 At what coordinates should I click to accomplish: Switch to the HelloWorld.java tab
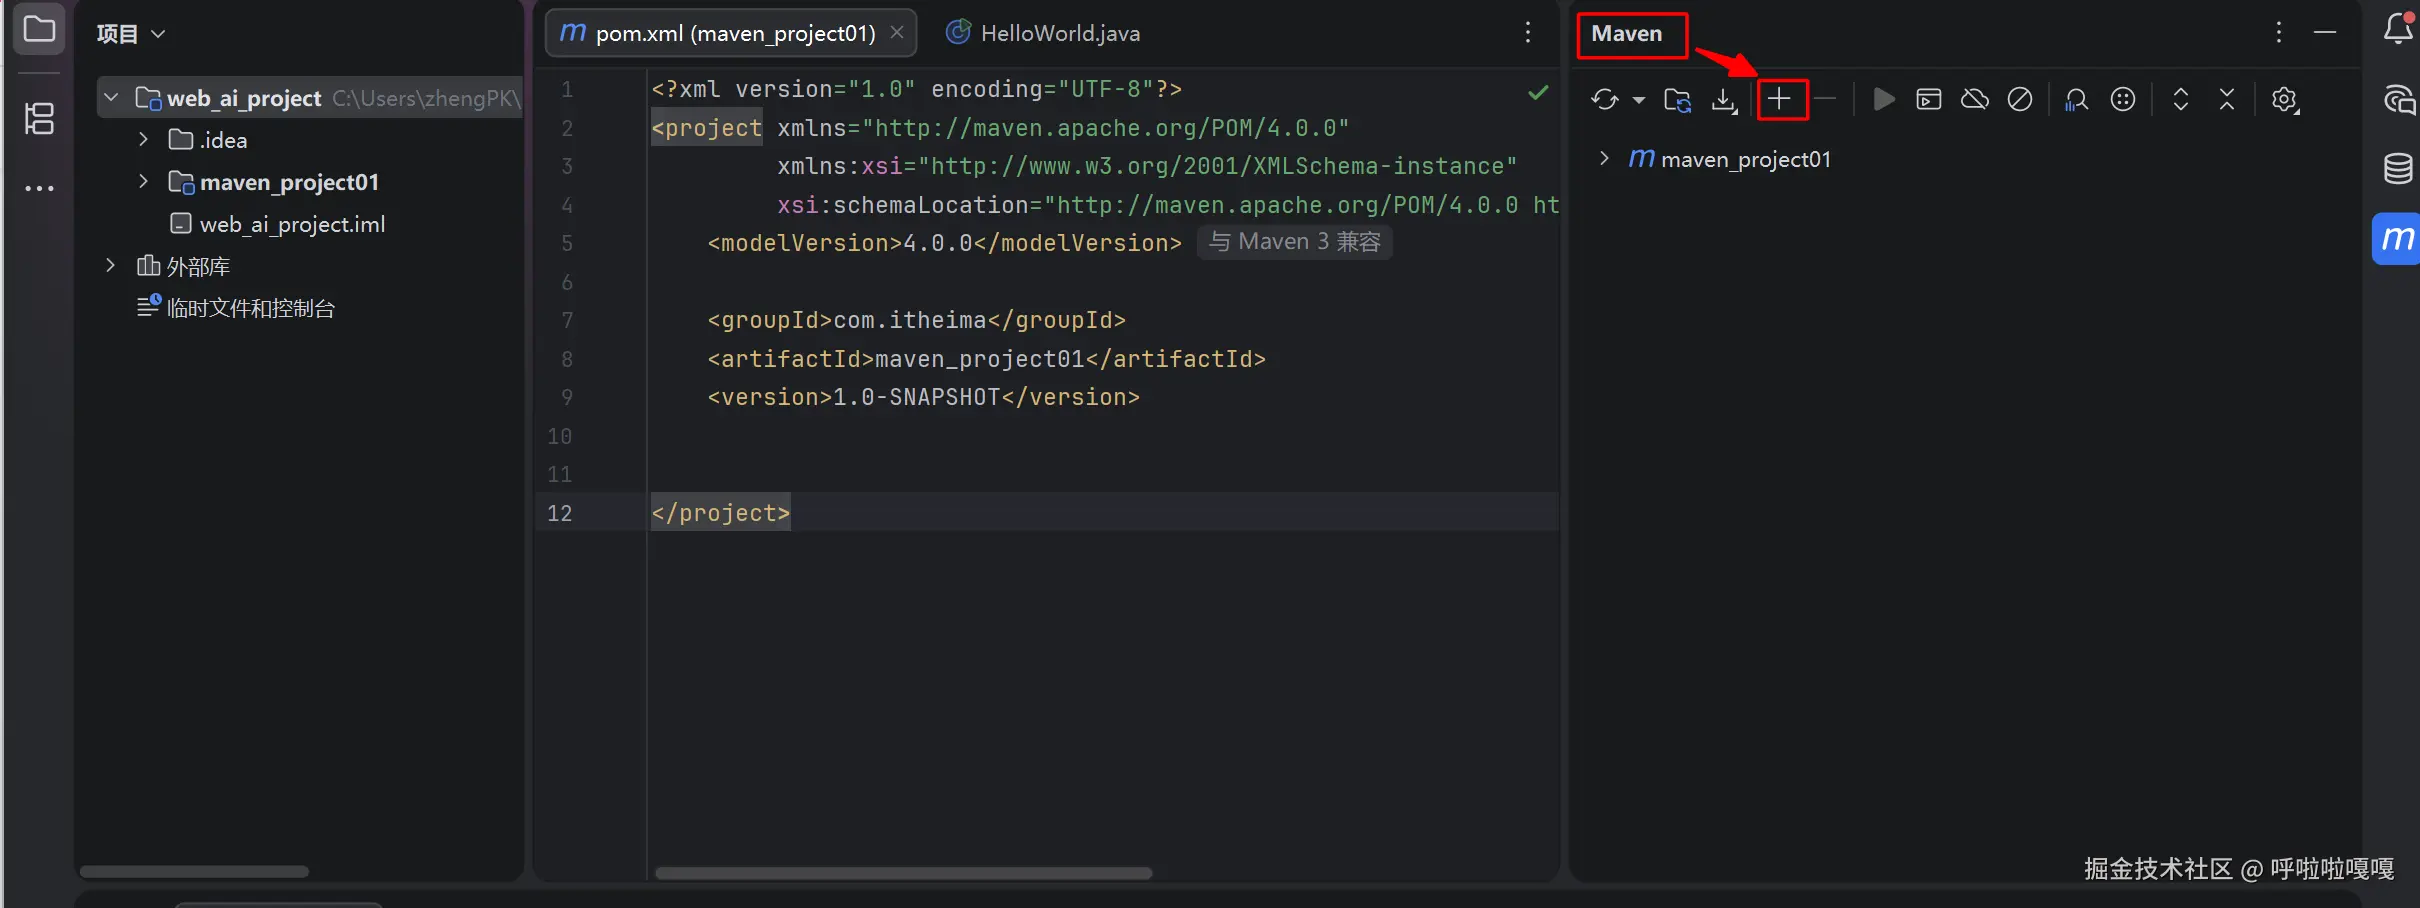click(1059, 34)
